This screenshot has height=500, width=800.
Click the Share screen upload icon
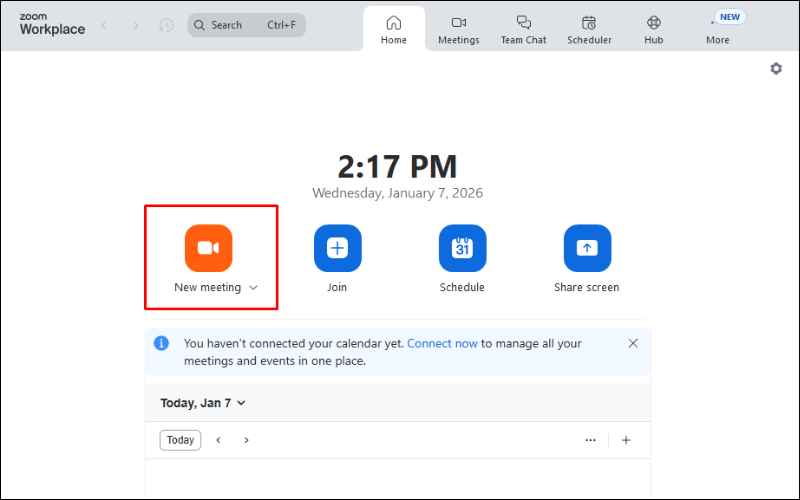[587, 248]
